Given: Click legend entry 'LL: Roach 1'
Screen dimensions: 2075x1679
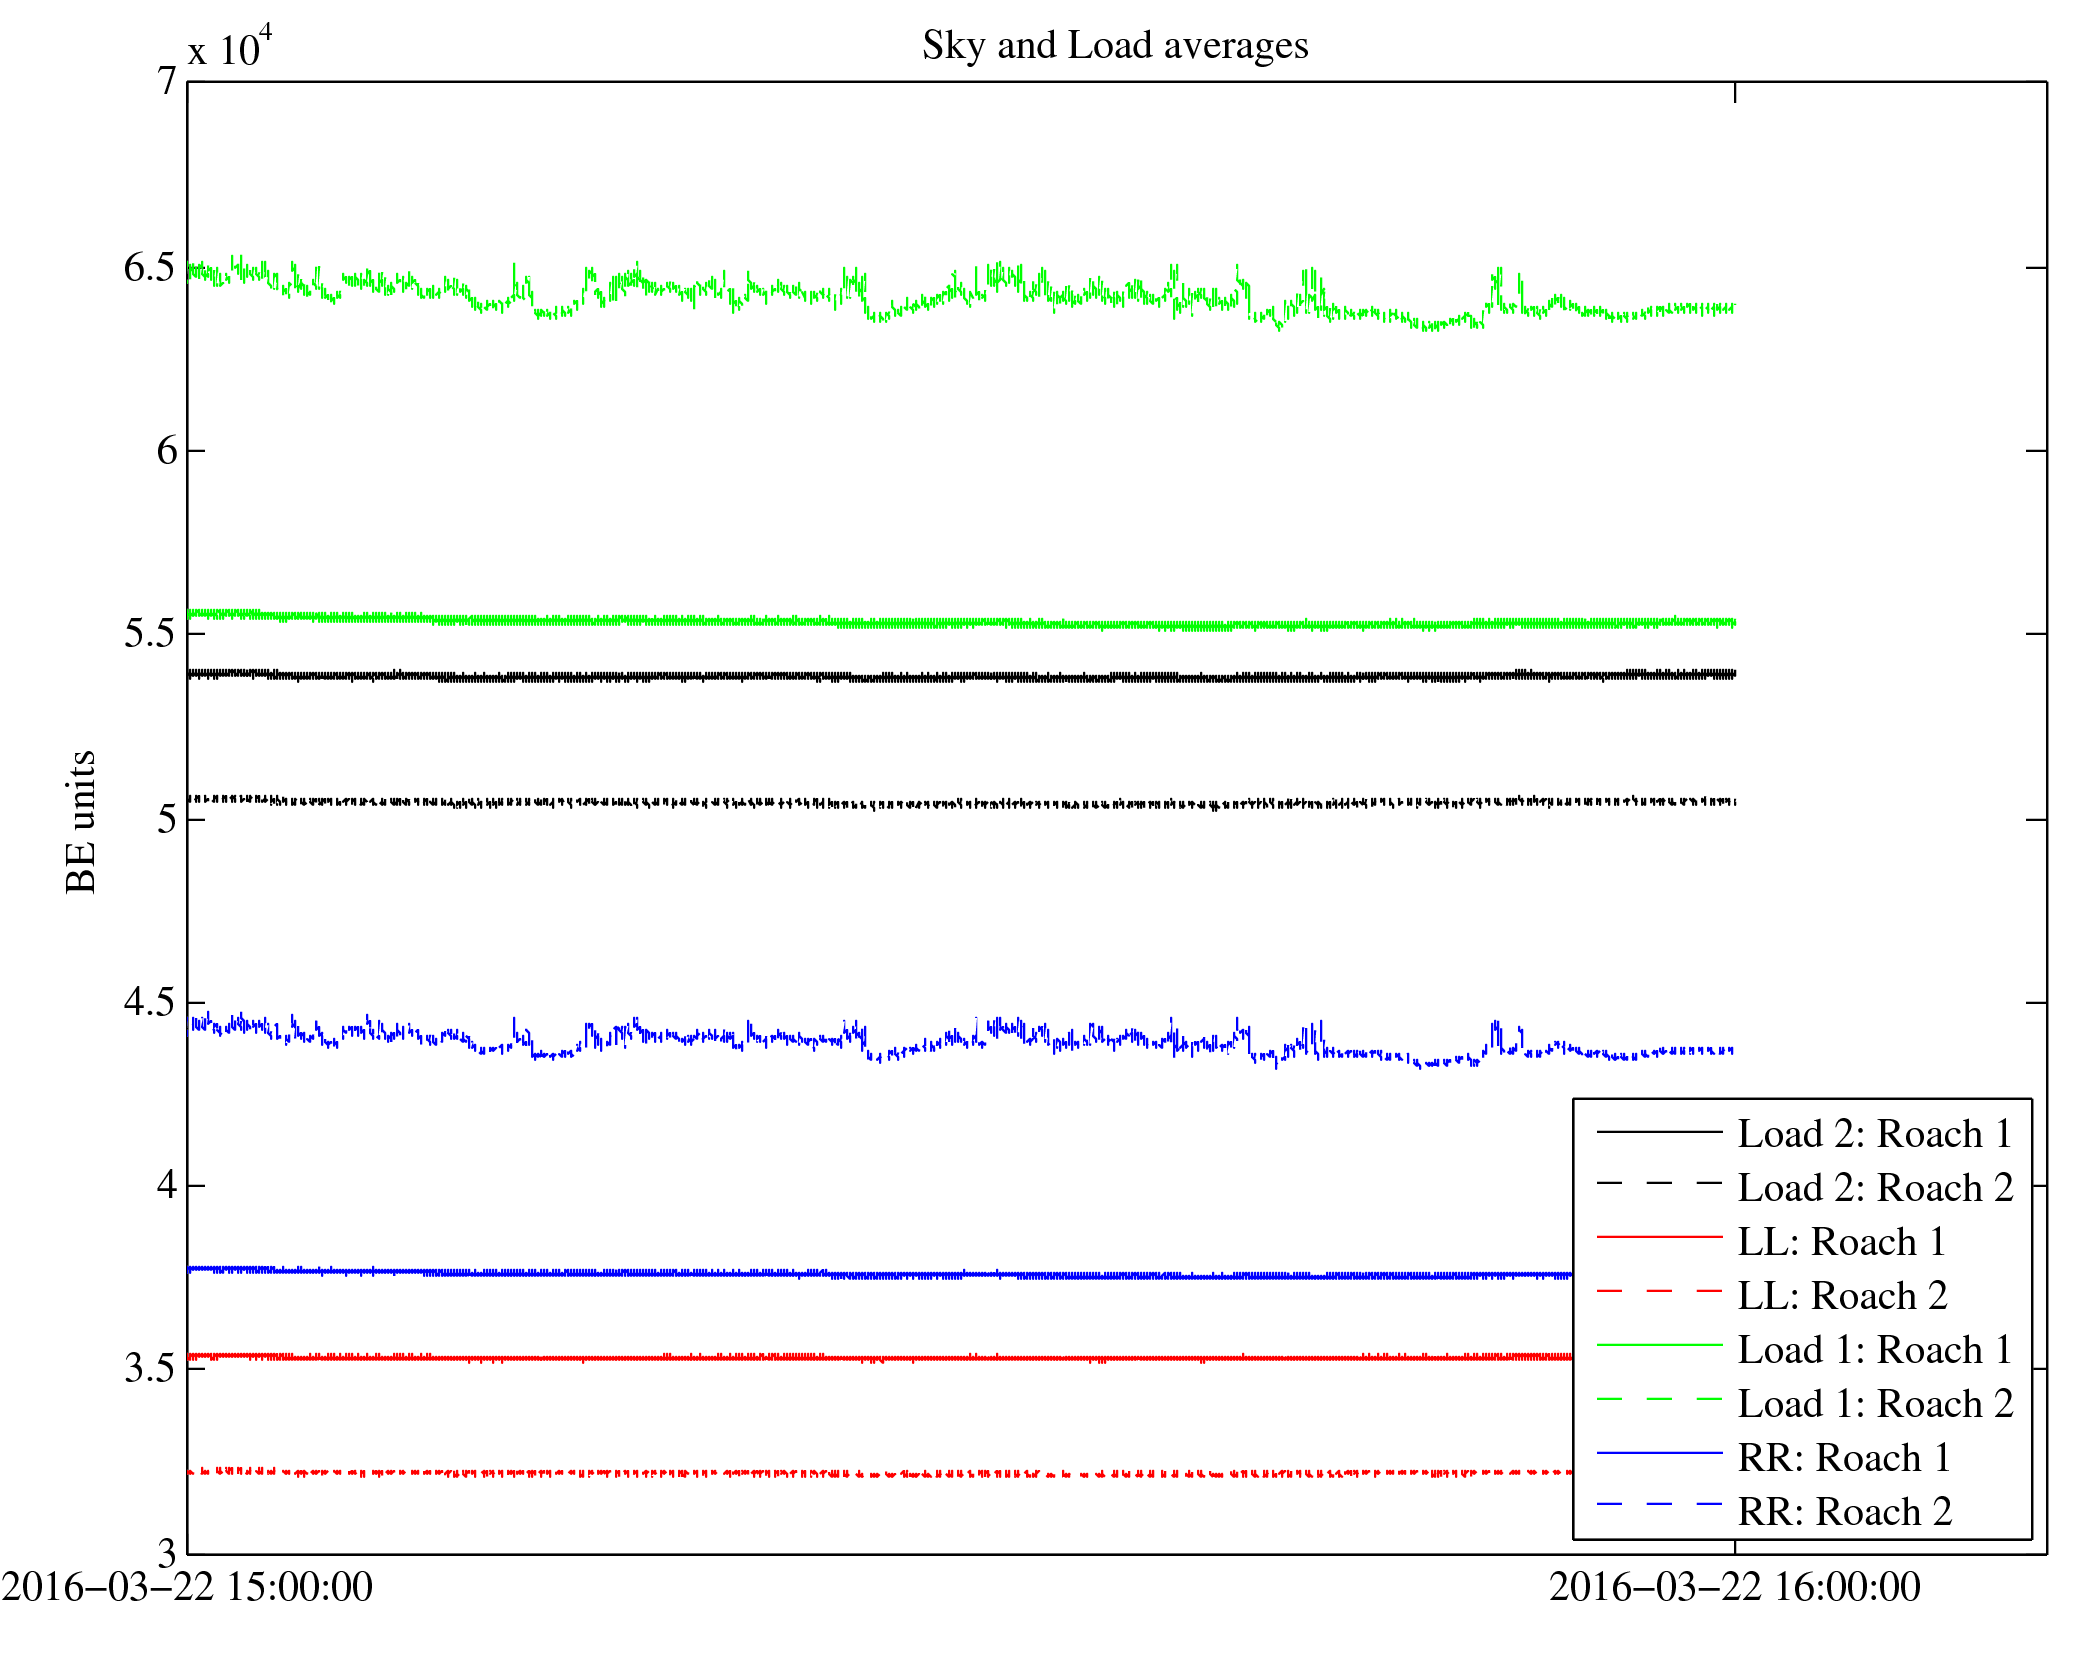Looking at the screenshot, I should pyautogui.click(x=1841, y=1242).
